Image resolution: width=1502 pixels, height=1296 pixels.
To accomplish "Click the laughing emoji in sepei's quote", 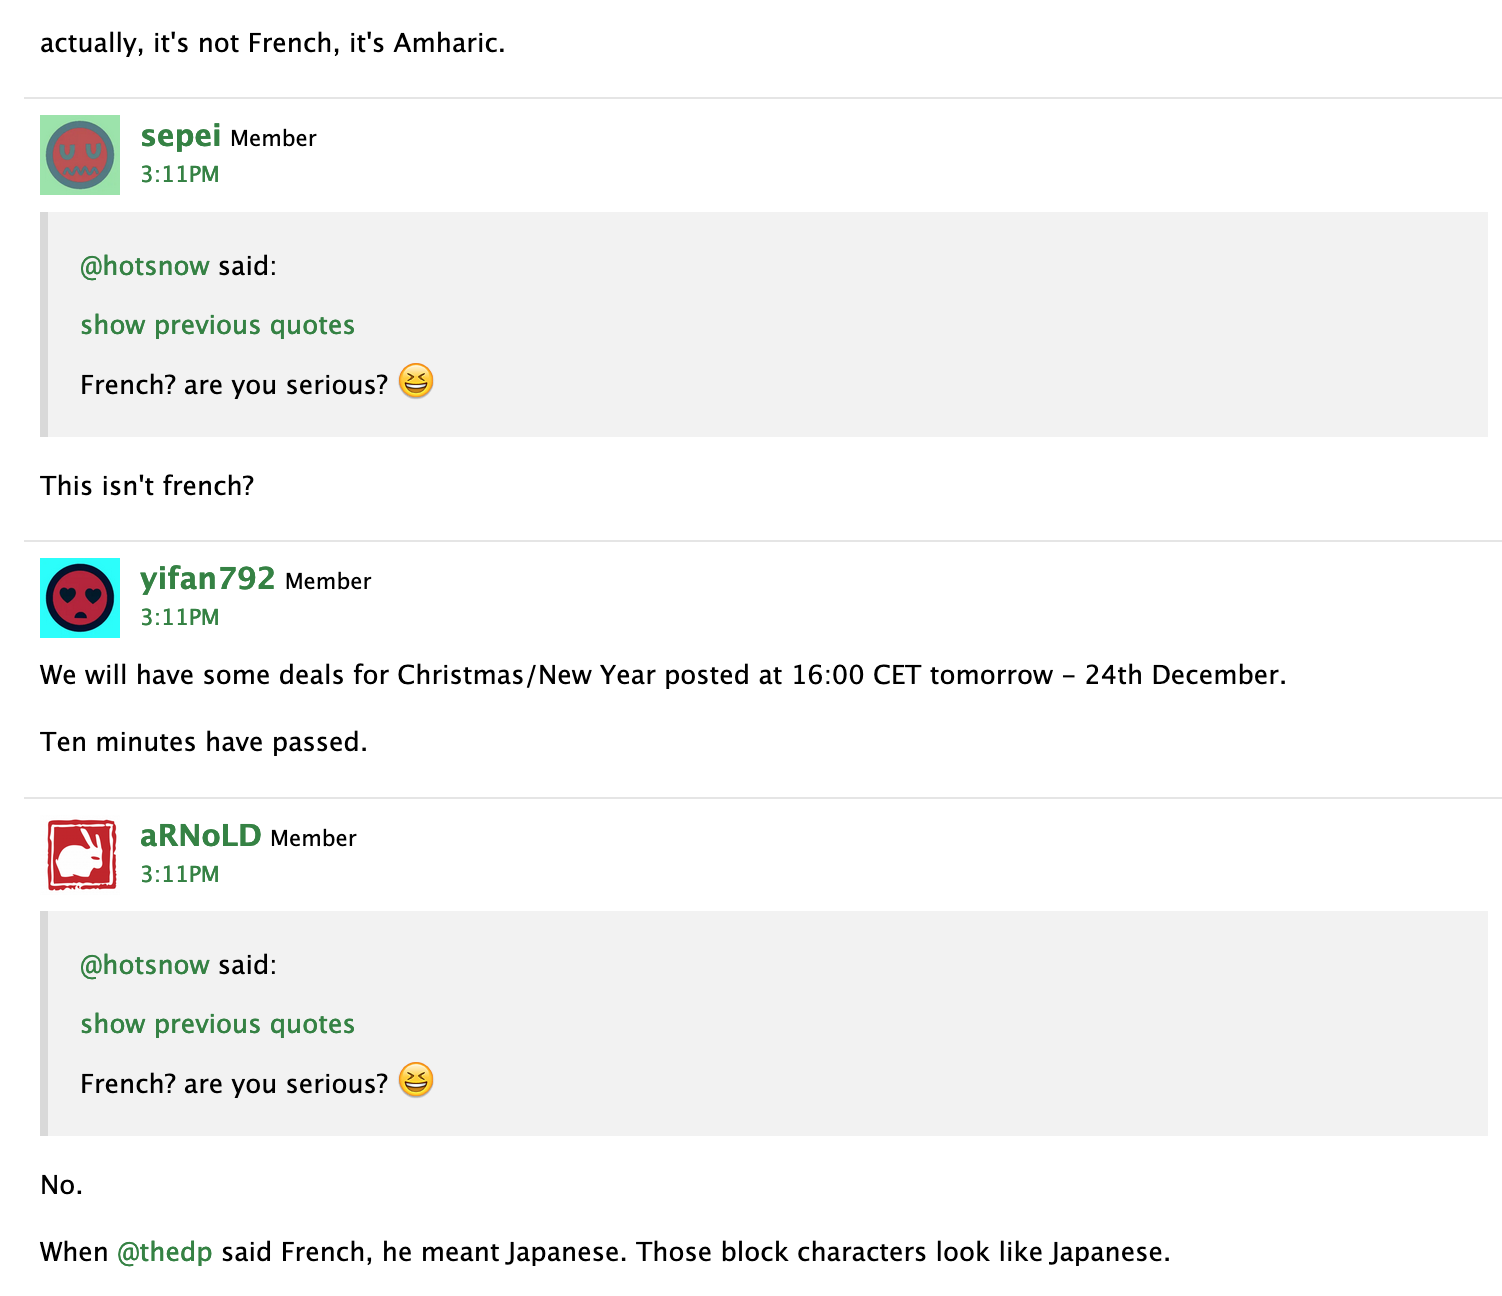I will coord(416,381).
